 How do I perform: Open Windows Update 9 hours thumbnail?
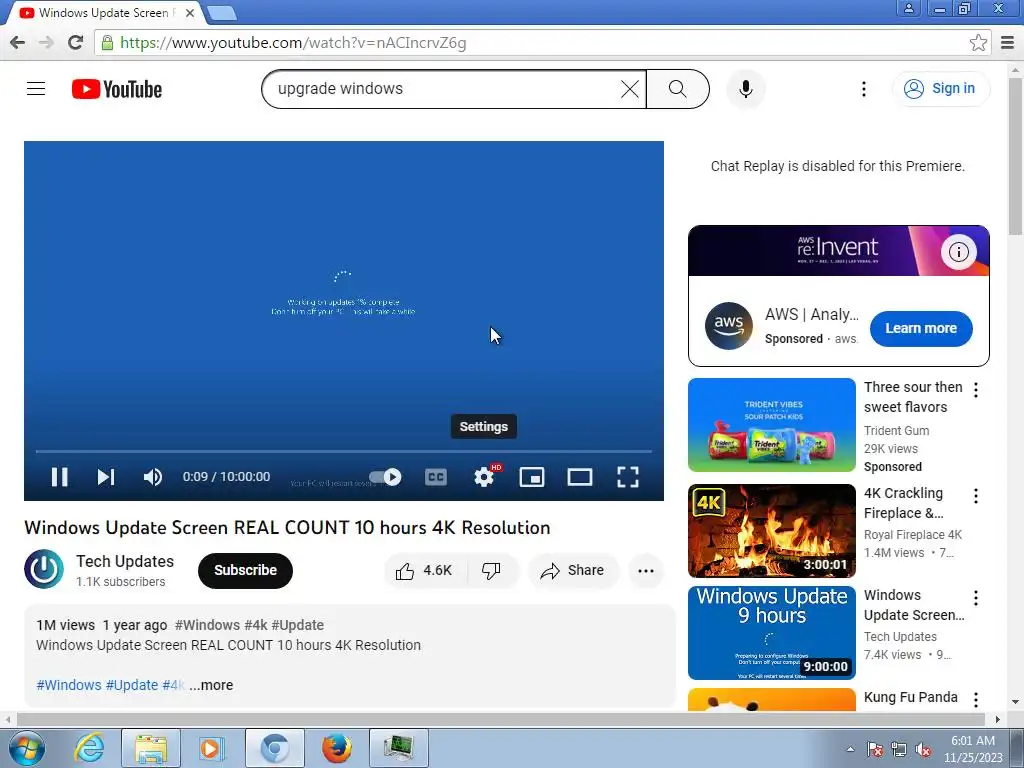point(772,633)
